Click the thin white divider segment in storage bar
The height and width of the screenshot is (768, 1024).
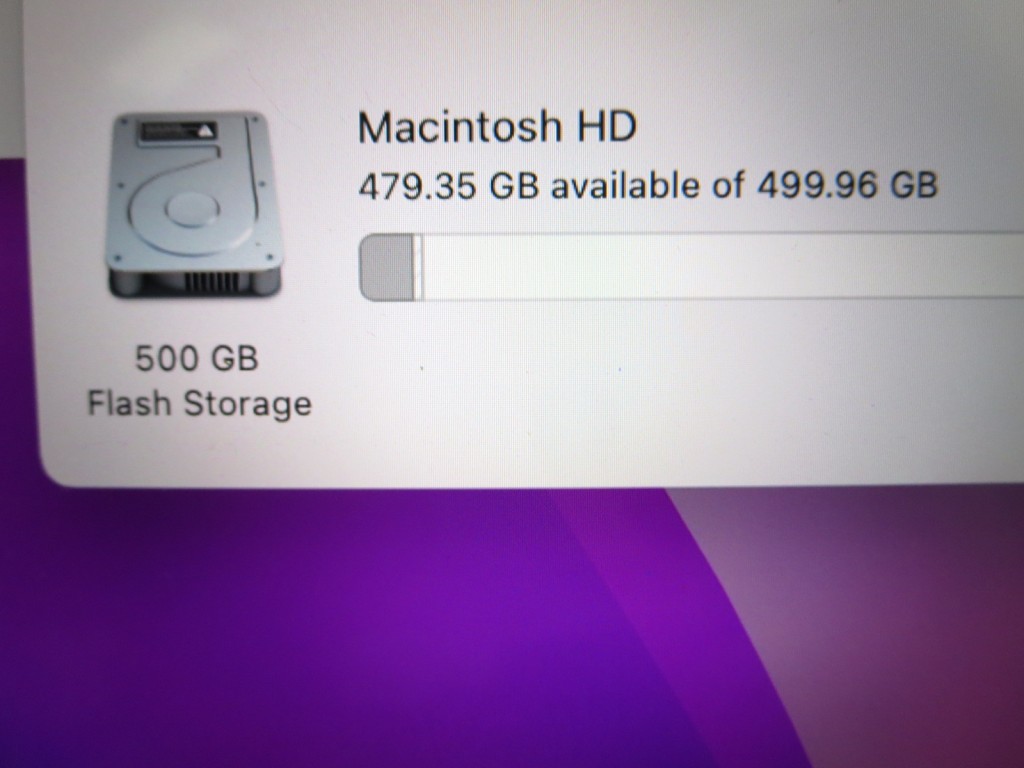click(419, 267)
